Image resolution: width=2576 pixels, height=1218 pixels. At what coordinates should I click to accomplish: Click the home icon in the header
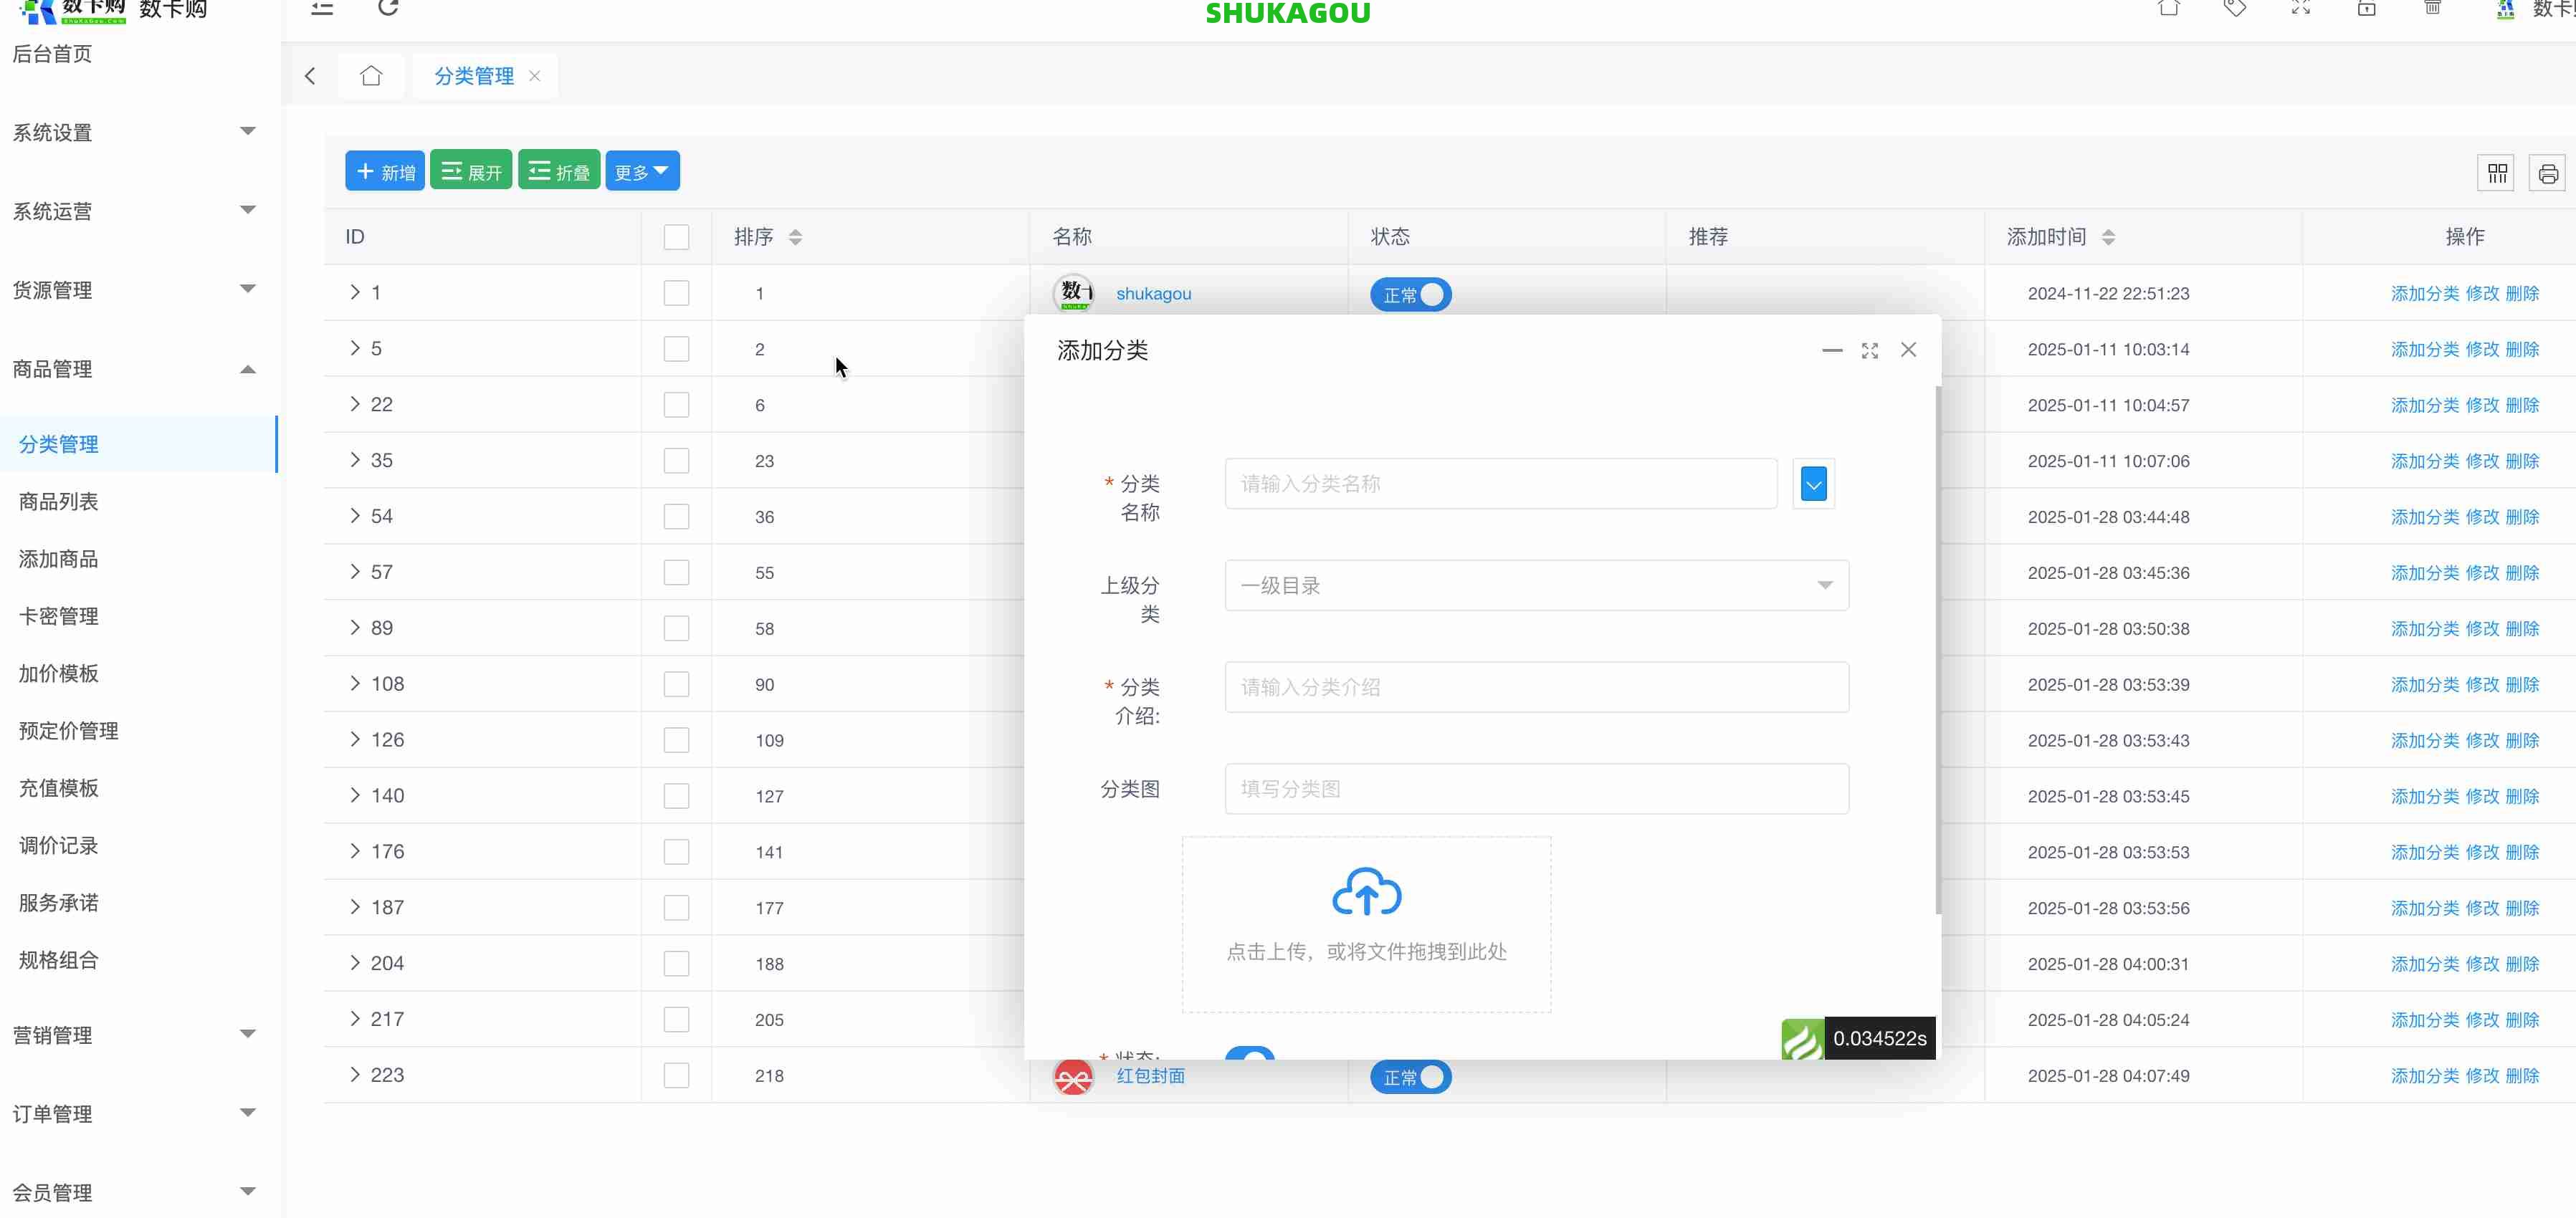2169,9
